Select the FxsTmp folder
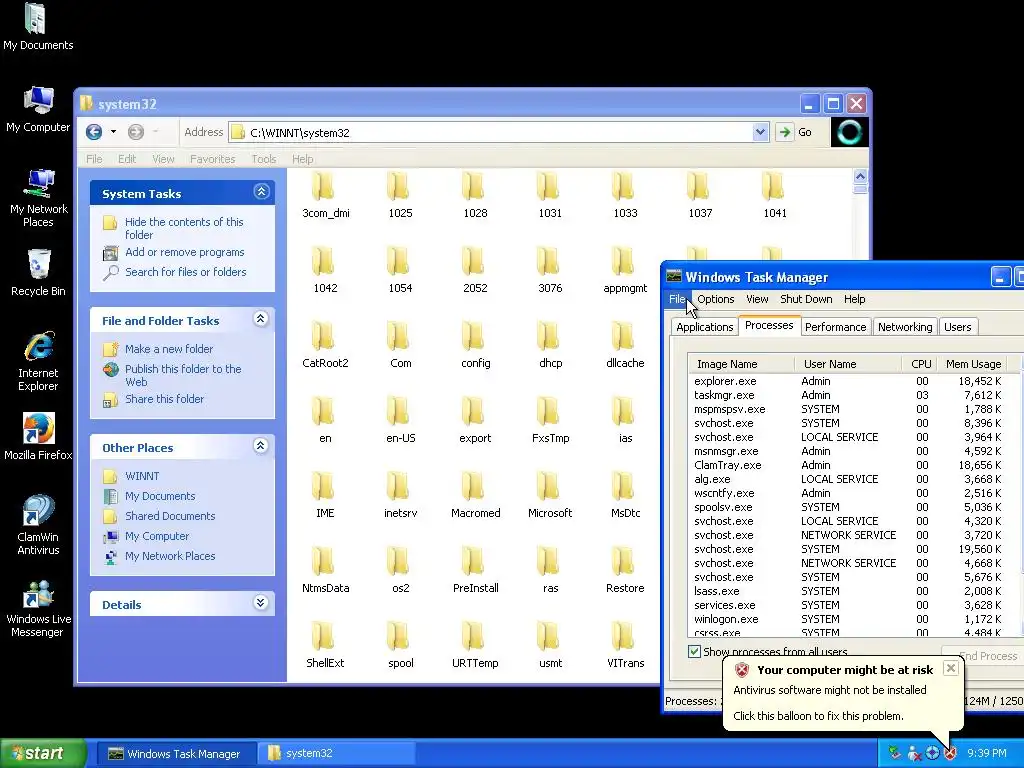This screenshot has width=1024, height=768. pos(551,421)
